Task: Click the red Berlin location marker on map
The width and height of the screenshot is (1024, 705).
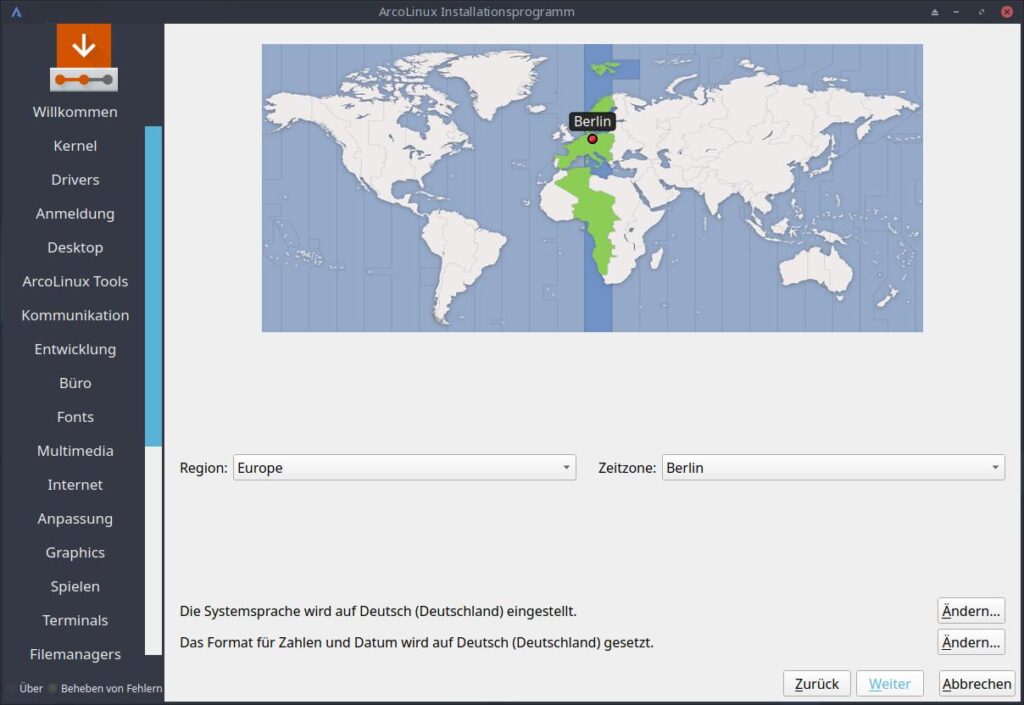Action: 592,139
